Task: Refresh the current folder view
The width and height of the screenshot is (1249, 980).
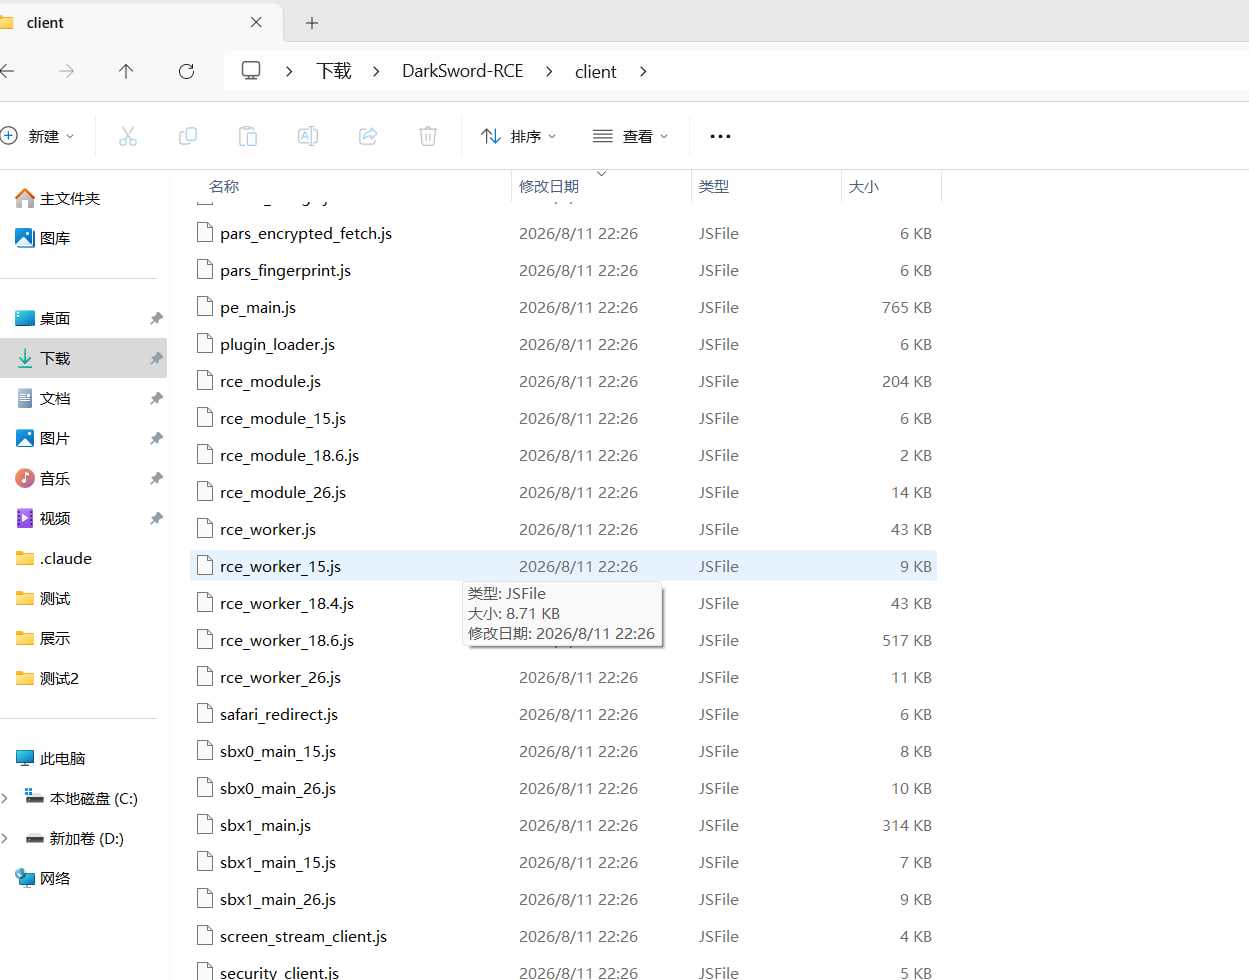Action: click(x=186, y=71)
